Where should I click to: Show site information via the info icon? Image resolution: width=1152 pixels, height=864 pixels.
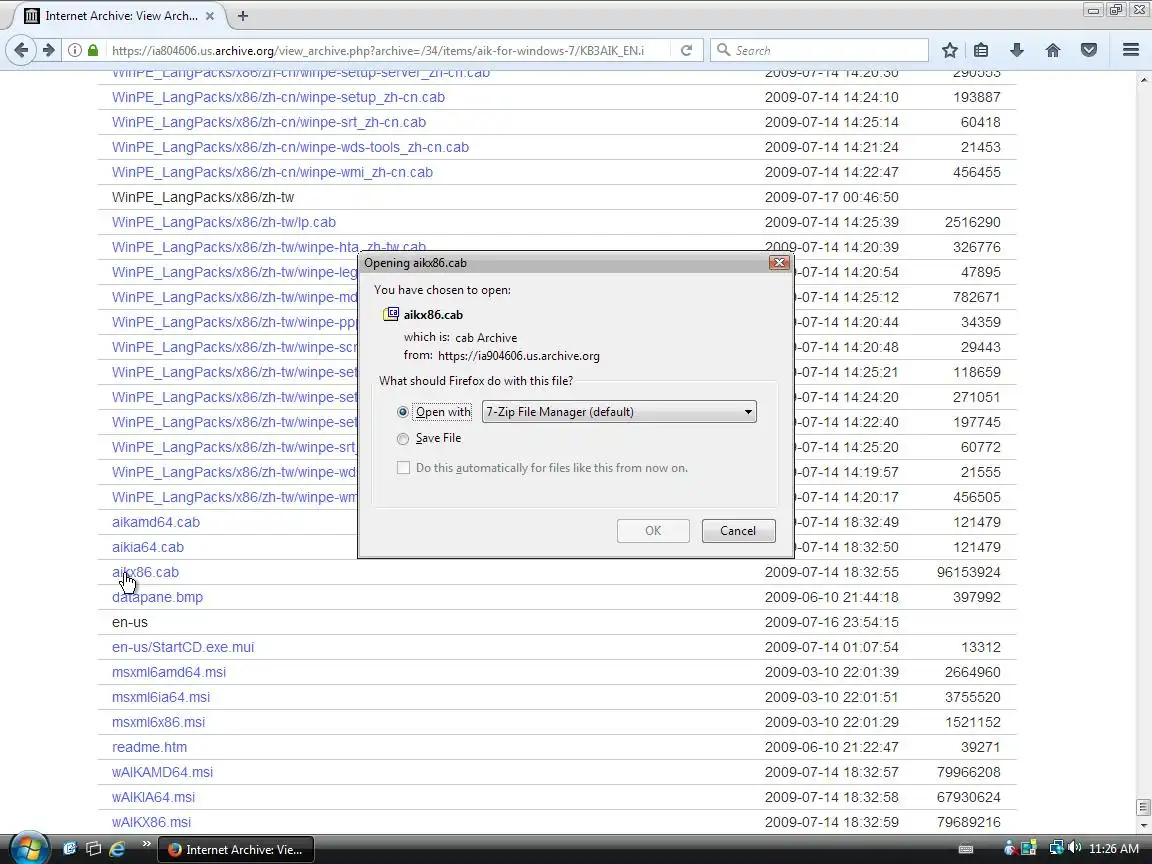74,50
